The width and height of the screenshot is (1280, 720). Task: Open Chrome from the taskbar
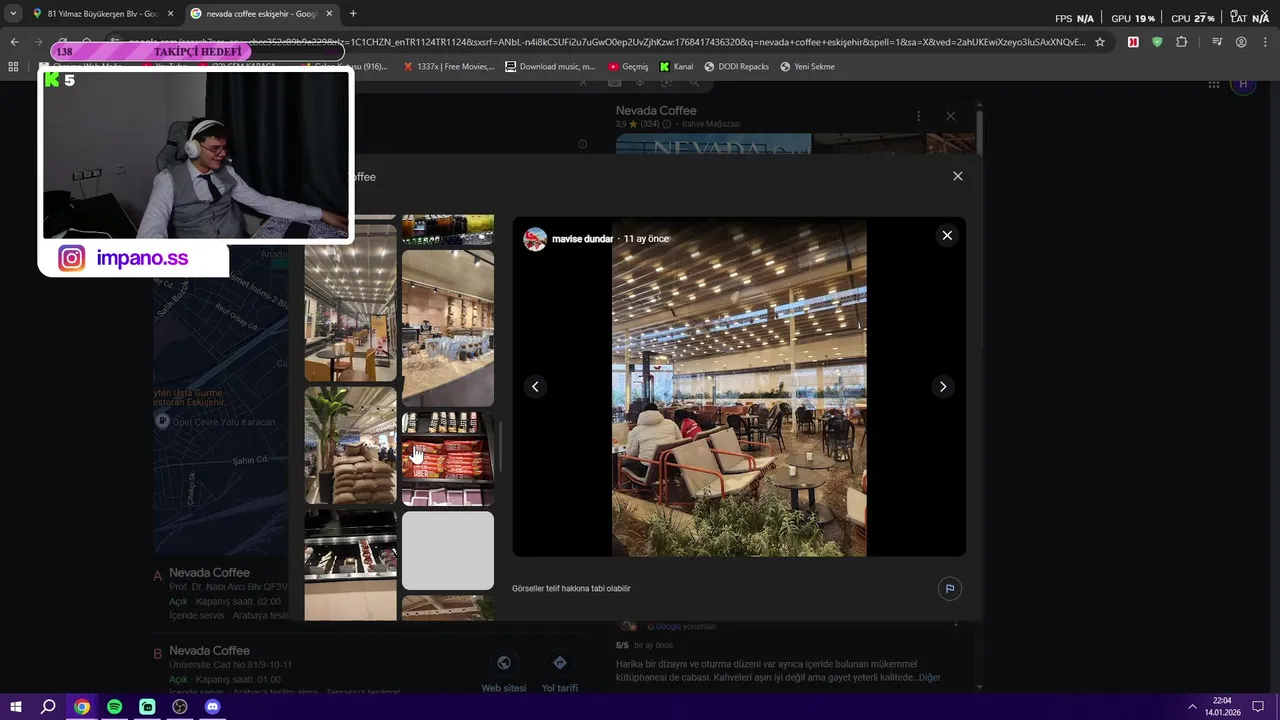[81, 707]
